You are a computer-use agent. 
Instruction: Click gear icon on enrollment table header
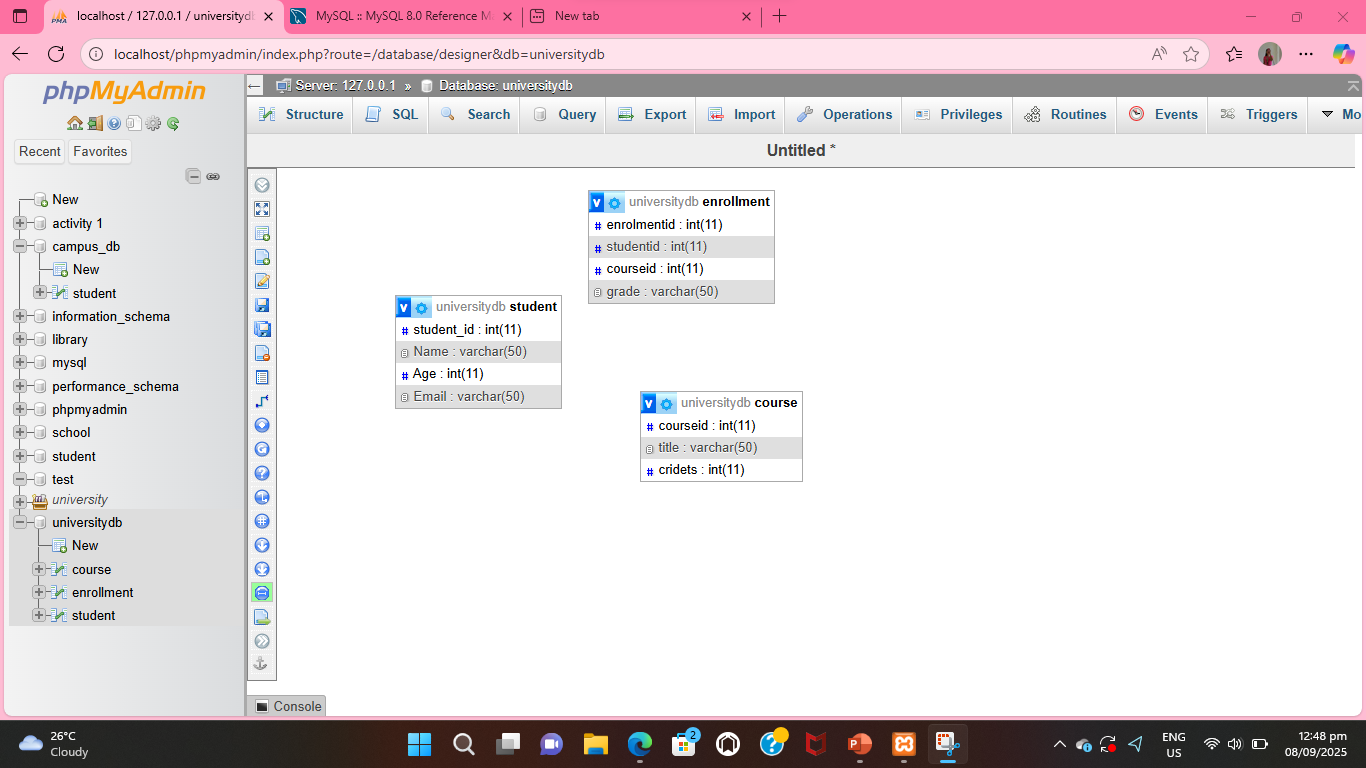coord(615,203)
